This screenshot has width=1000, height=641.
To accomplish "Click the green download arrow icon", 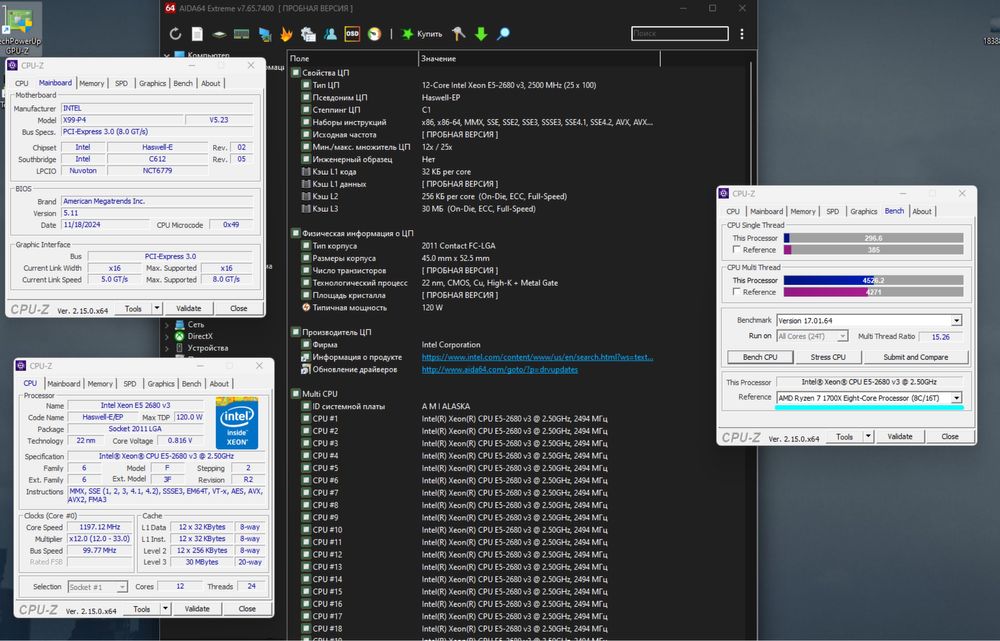I will click(x=481, y=34).
